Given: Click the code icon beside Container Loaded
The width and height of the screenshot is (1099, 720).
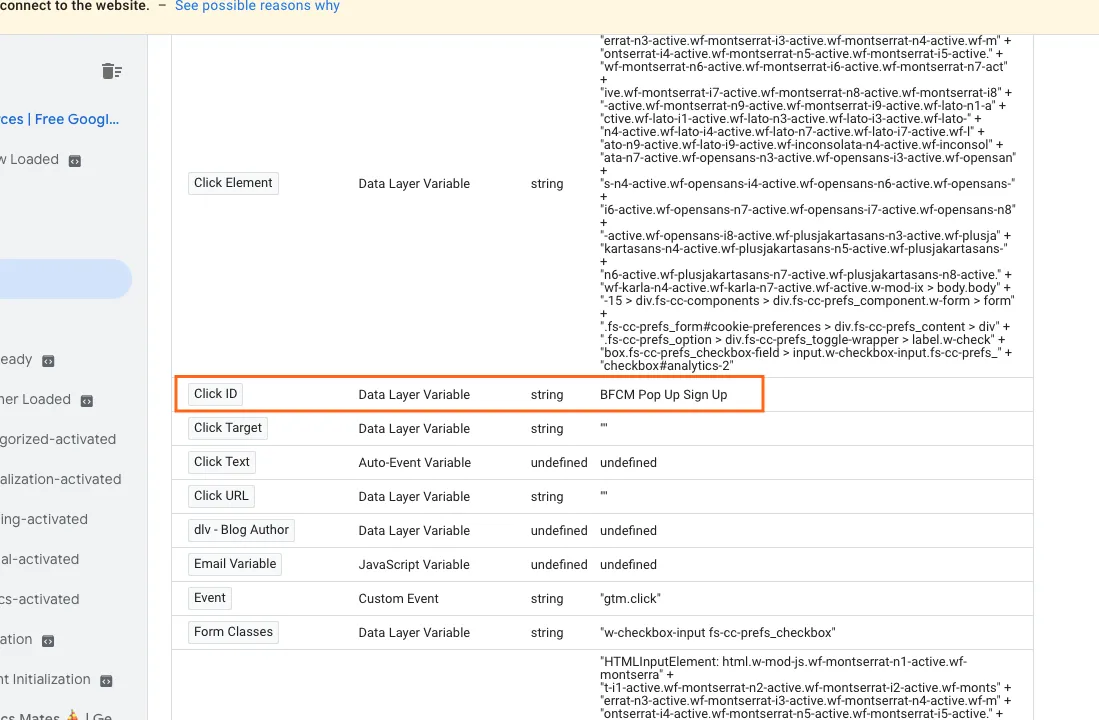Looking at the screenshot, I should tap(87, 401).
